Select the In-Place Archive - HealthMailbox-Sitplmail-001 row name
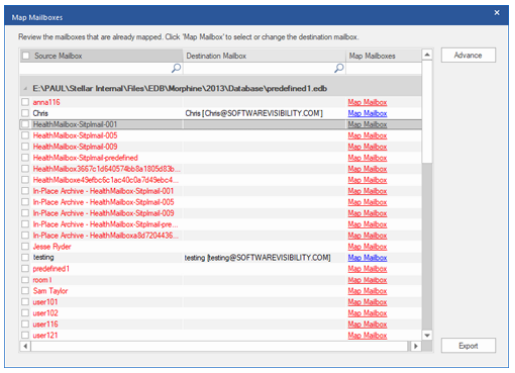Image resolution: width=515 pixels, height=373 pixels. click(103, 191)
